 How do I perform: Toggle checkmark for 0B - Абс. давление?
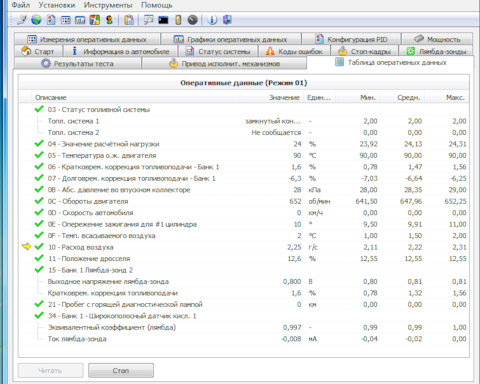tap(39, 189)
